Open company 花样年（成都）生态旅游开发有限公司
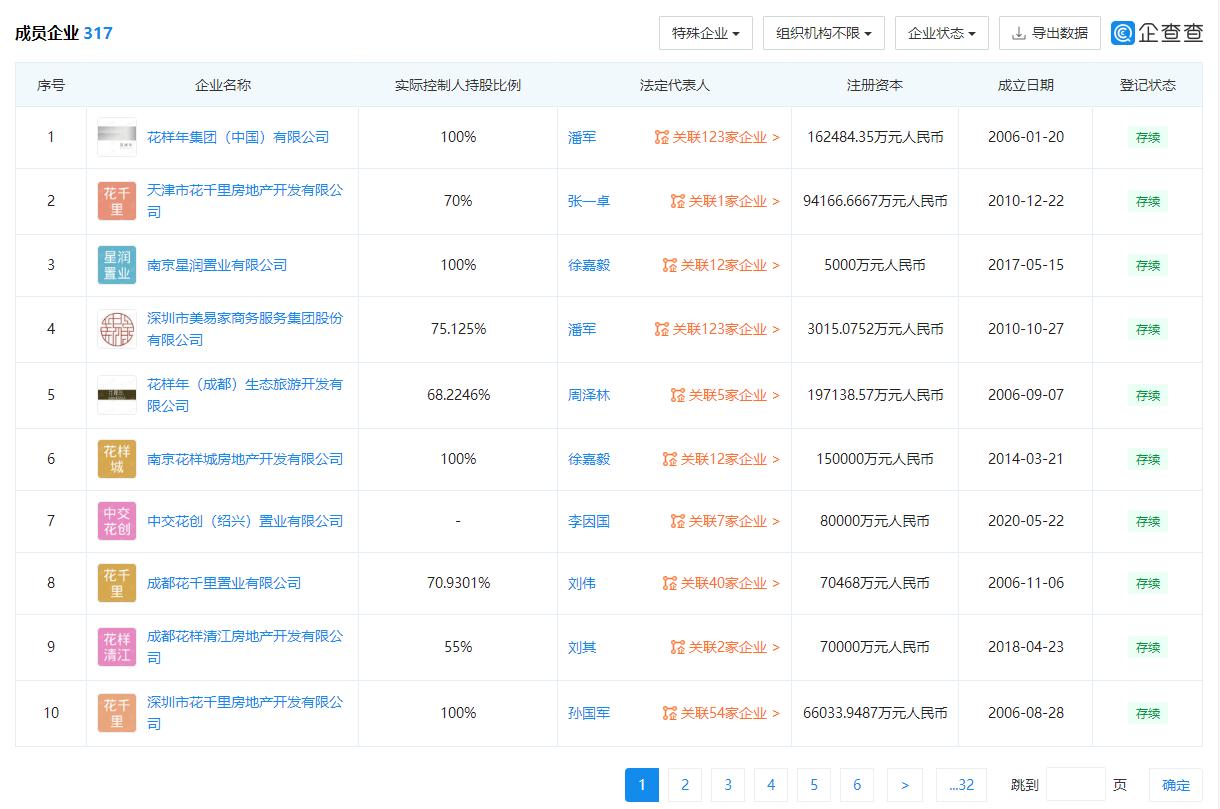1220x809 pixels. point(245,395)
